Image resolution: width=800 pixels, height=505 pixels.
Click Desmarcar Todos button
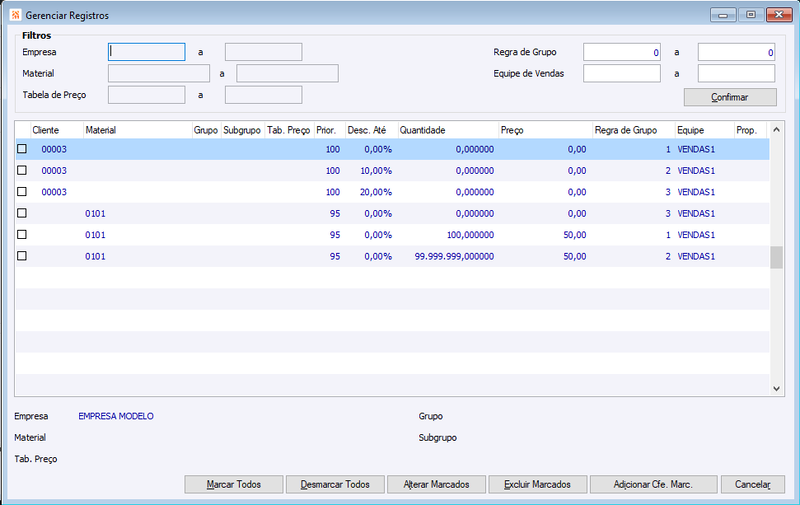pos(335,485)
